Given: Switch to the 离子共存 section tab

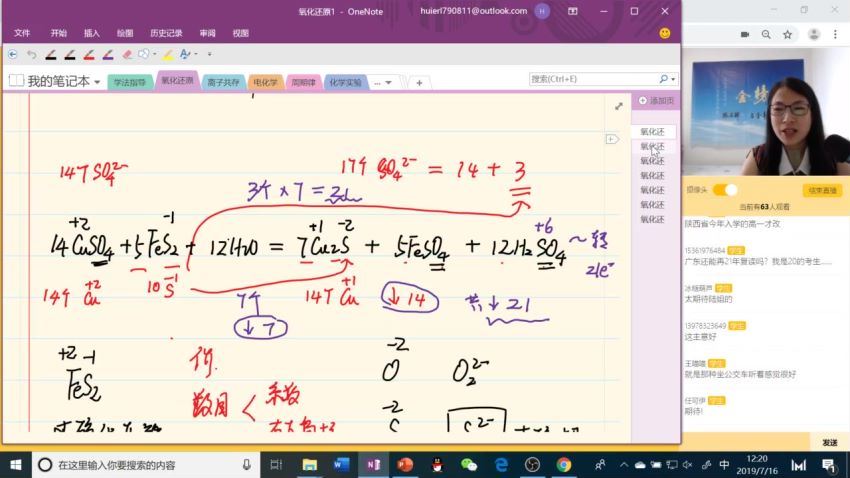Looking at the screenshot, I should [x=223, y=82].
